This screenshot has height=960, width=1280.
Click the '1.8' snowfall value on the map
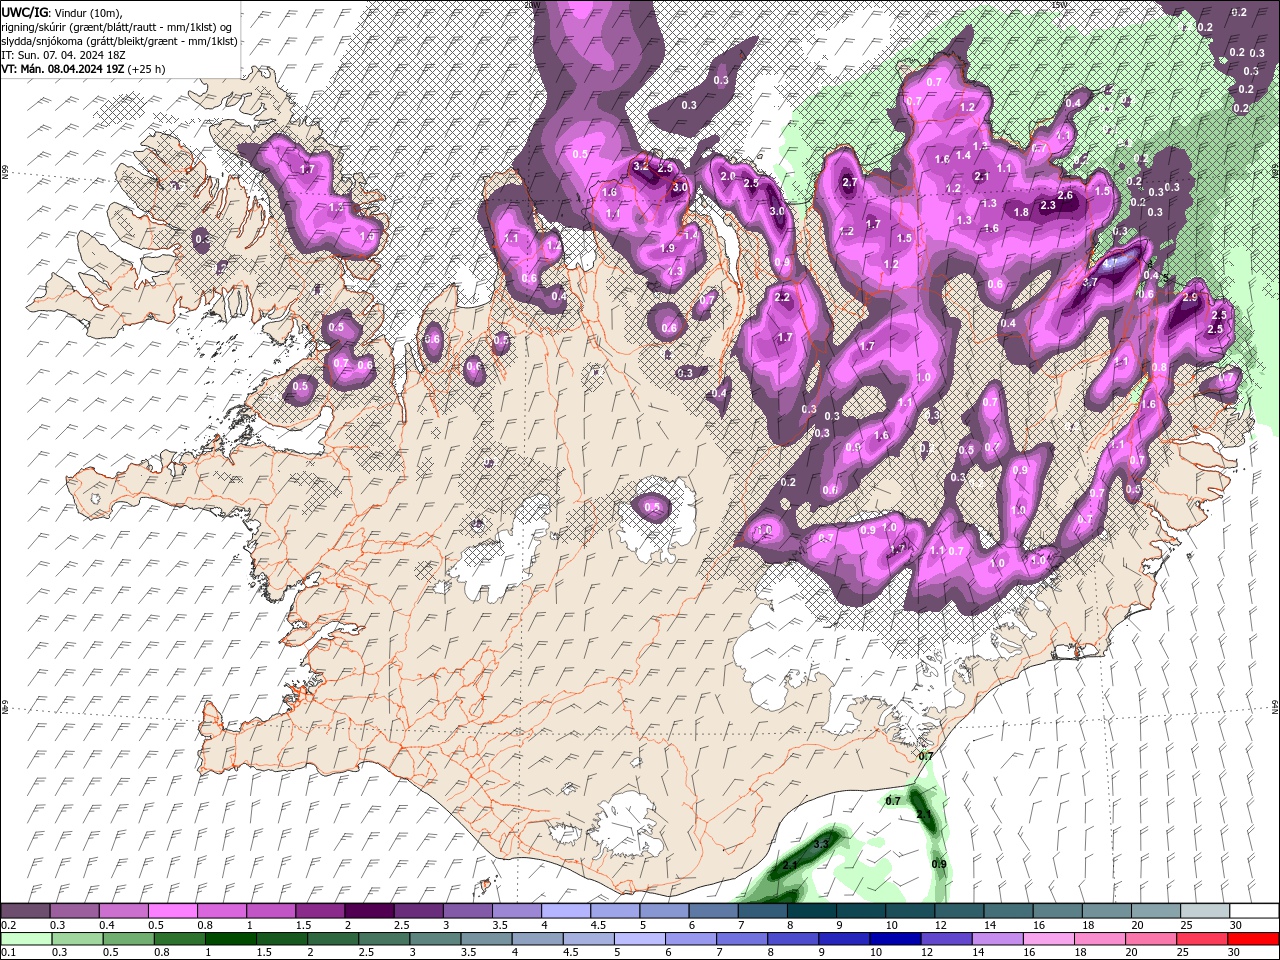click(1021, 212)
